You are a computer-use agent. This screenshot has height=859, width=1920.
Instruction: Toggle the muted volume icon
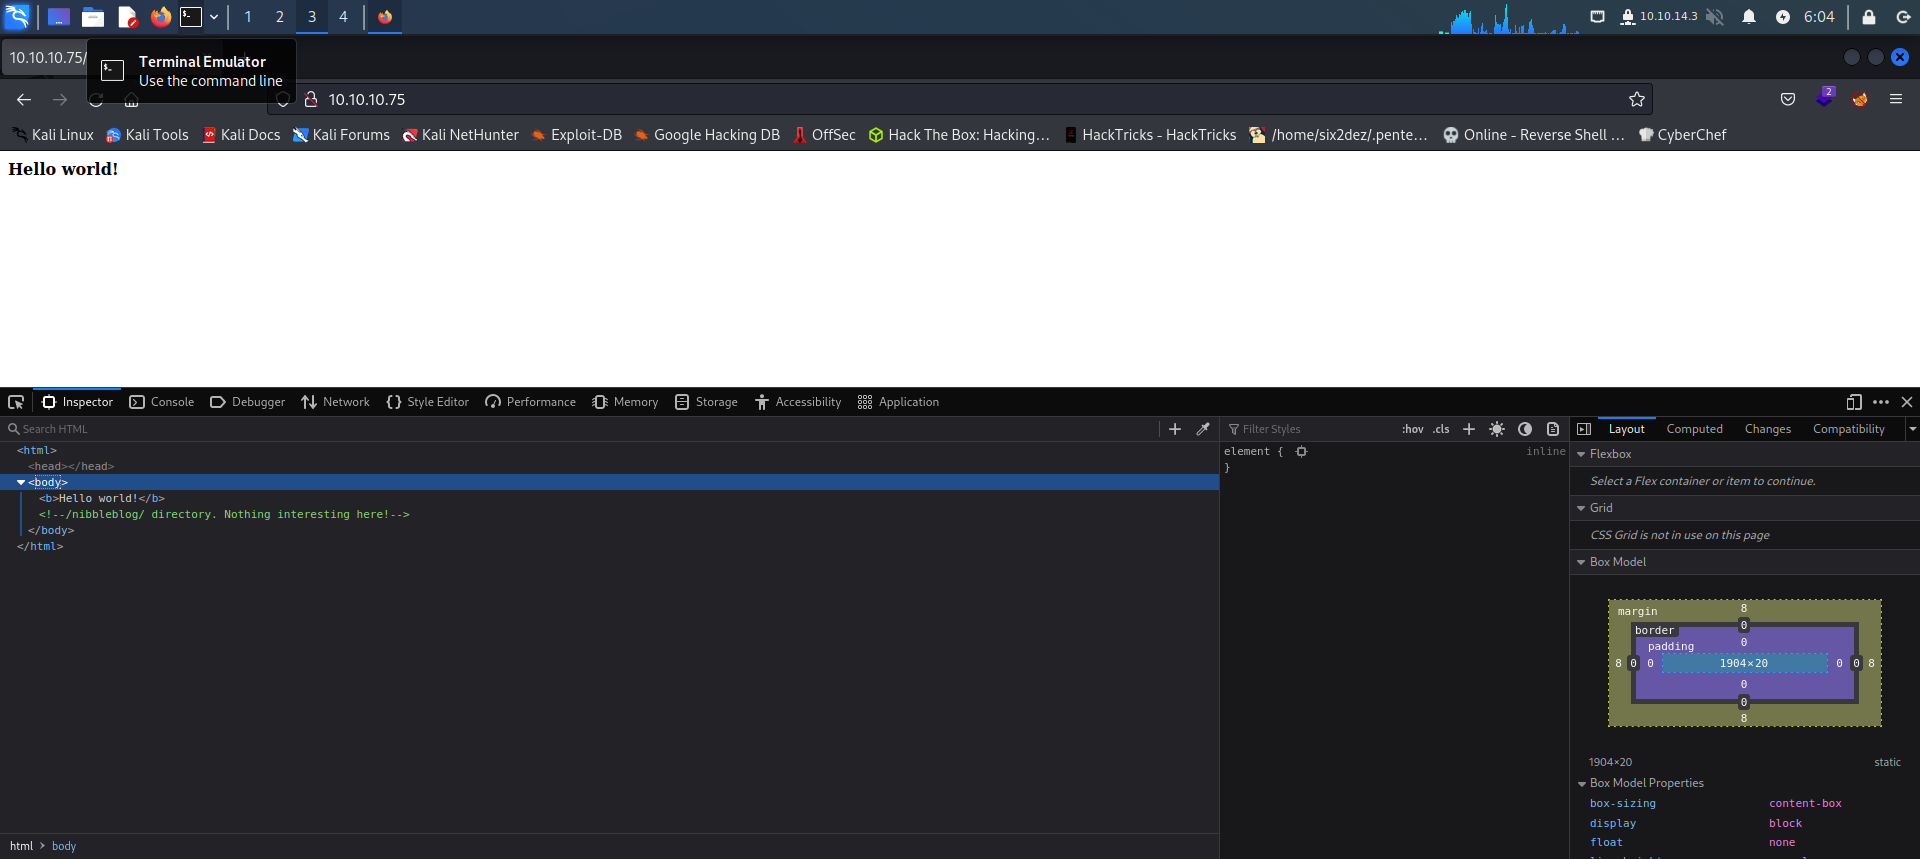click(1715, 17)
